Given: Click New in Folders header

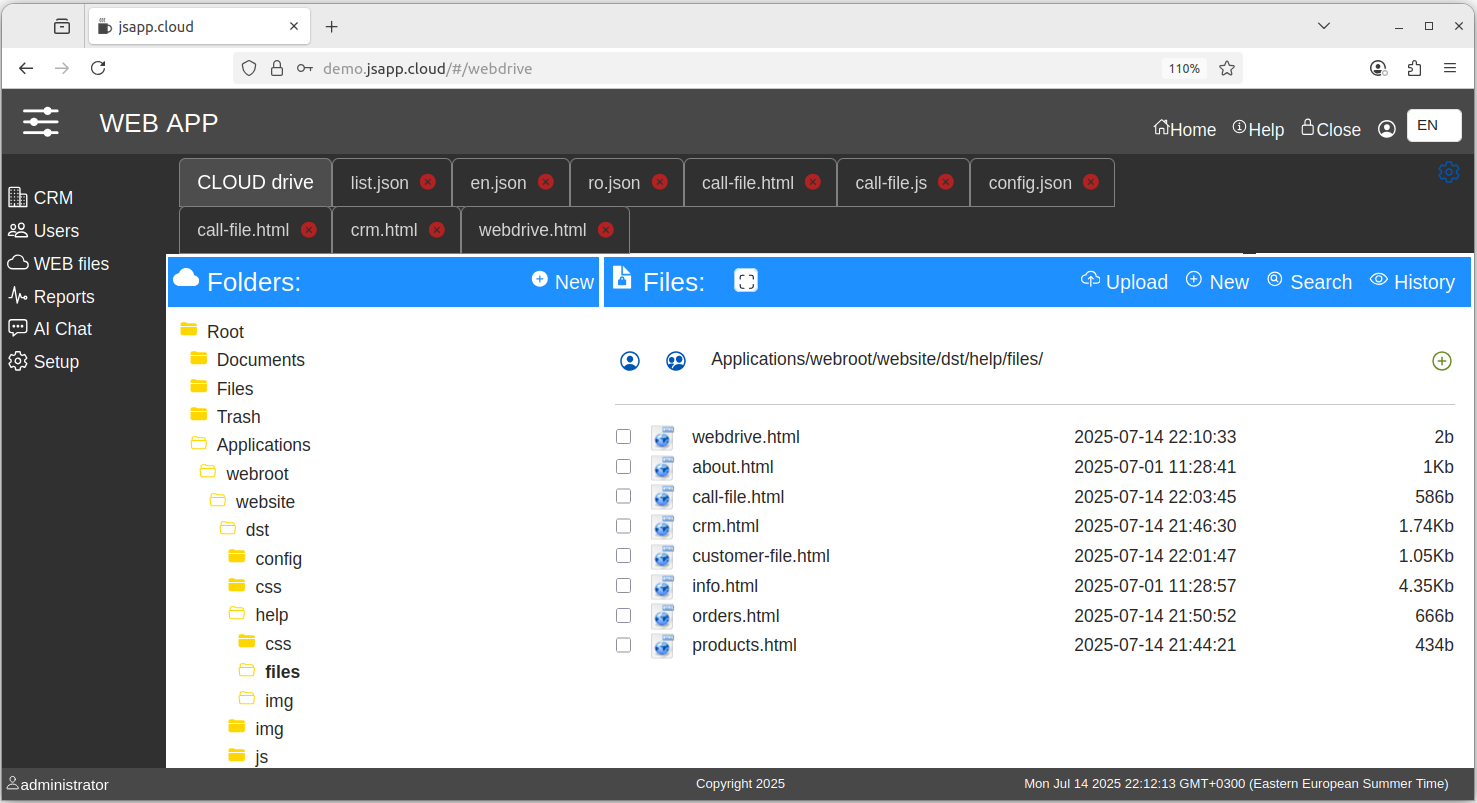Looking at the screenshot, I should (x=563, y=282).
